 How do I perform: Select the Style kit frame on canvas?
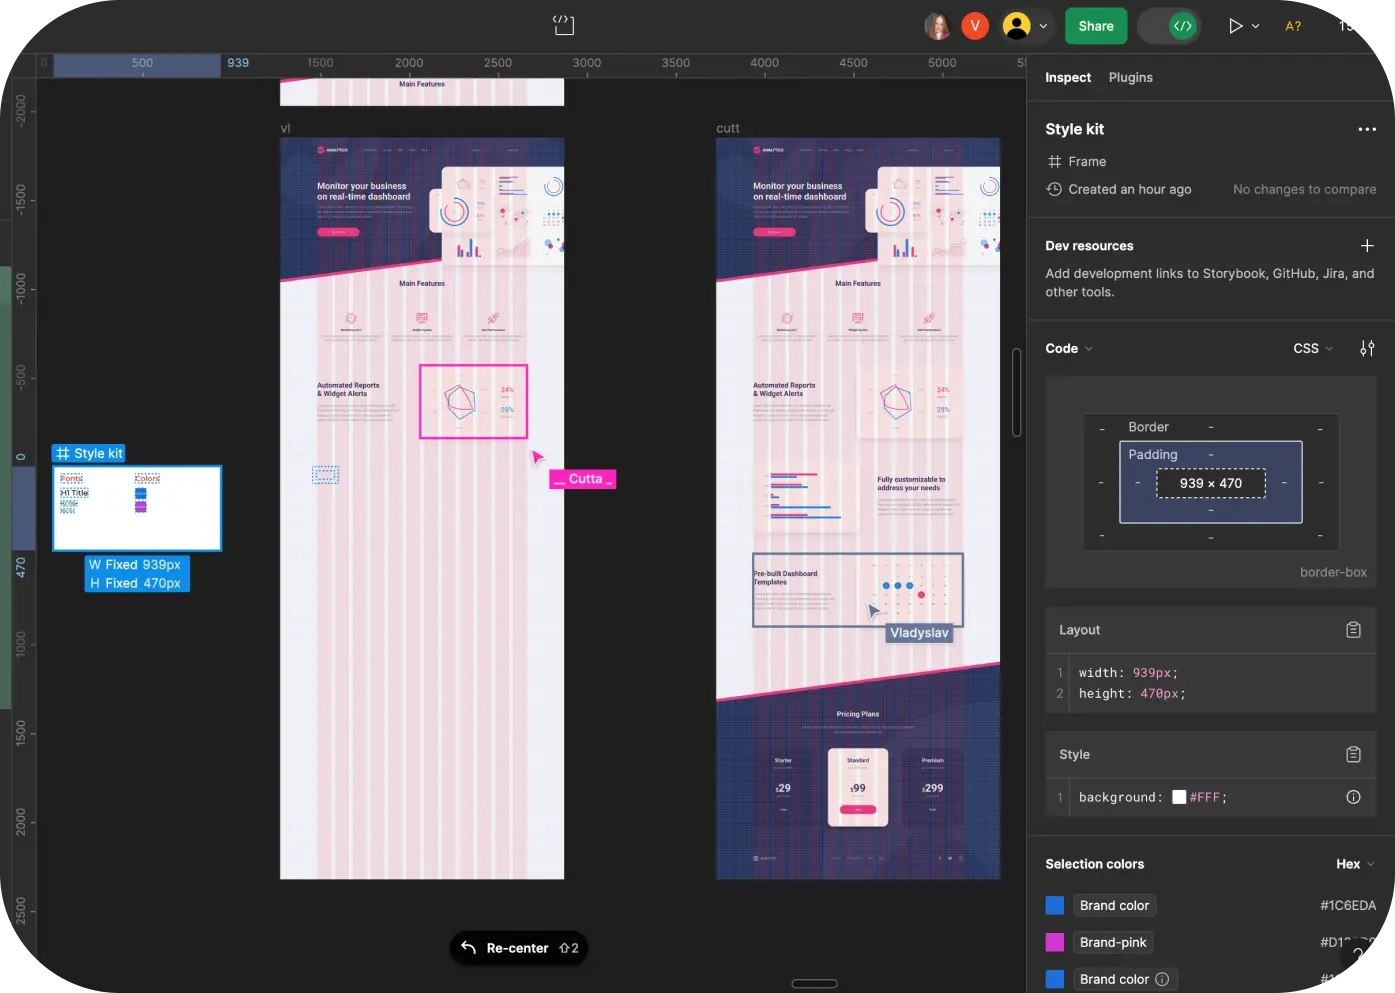(137, 508)
